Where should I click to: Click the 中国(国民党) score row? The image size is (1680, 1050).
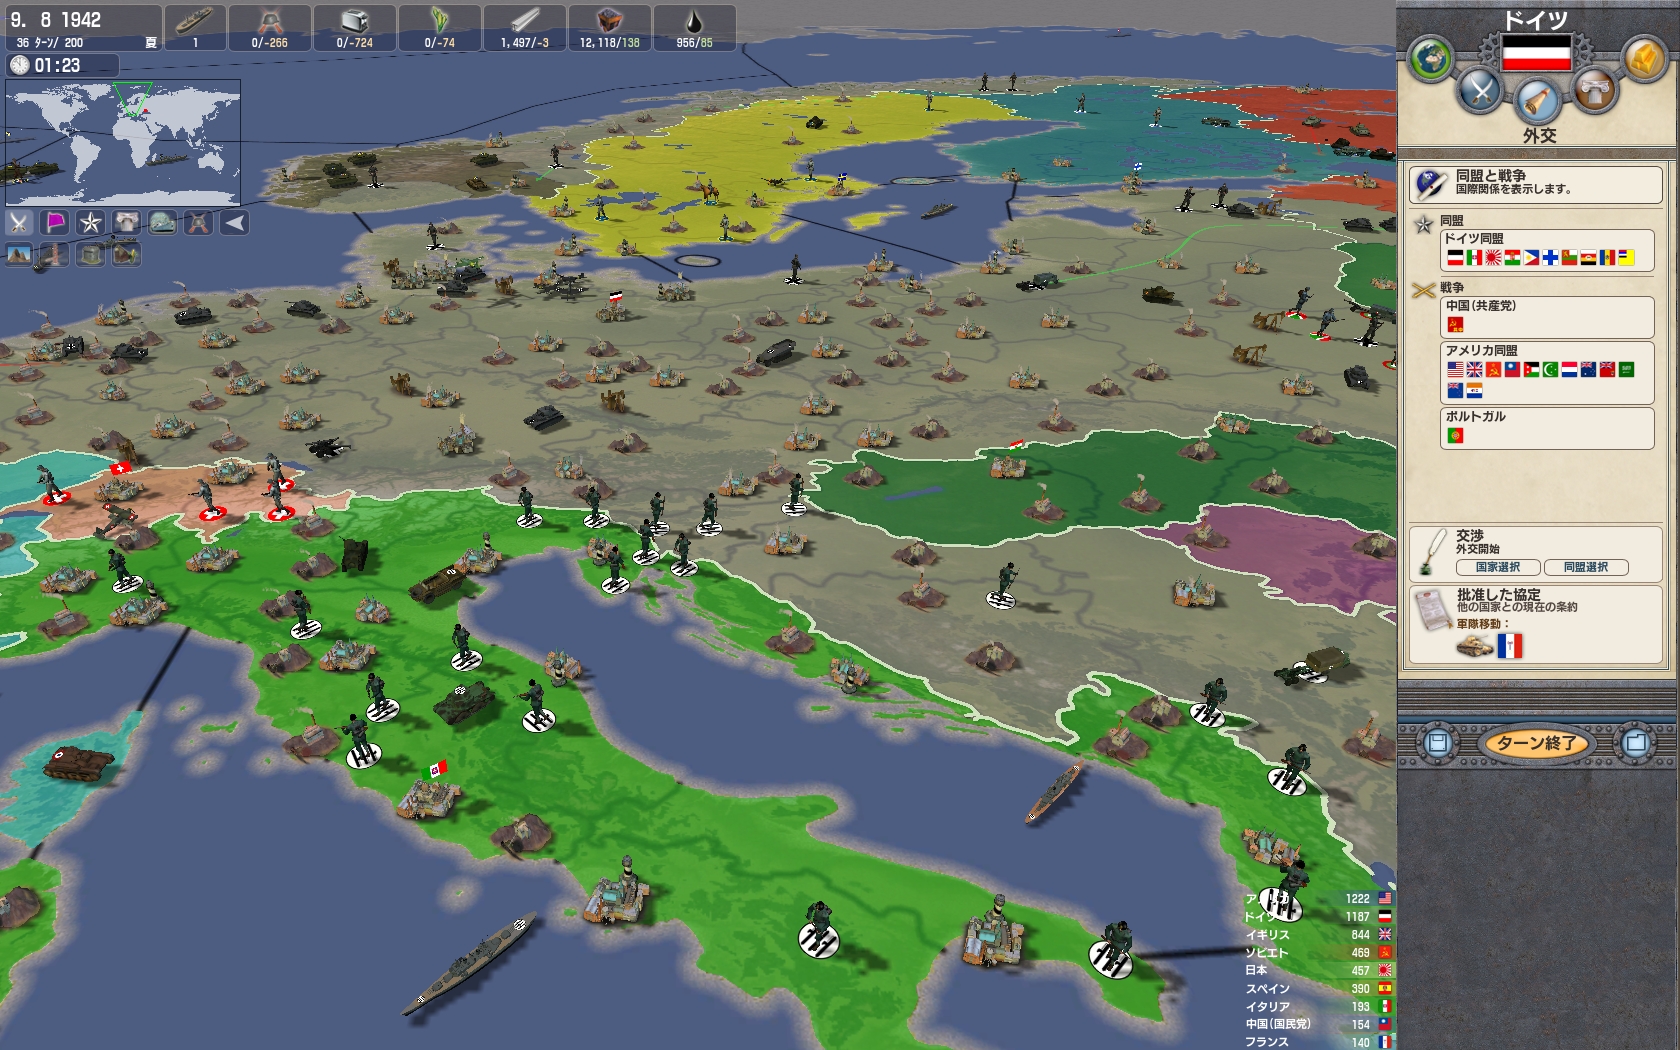pyautogui.click(x=1318, y=1025)
